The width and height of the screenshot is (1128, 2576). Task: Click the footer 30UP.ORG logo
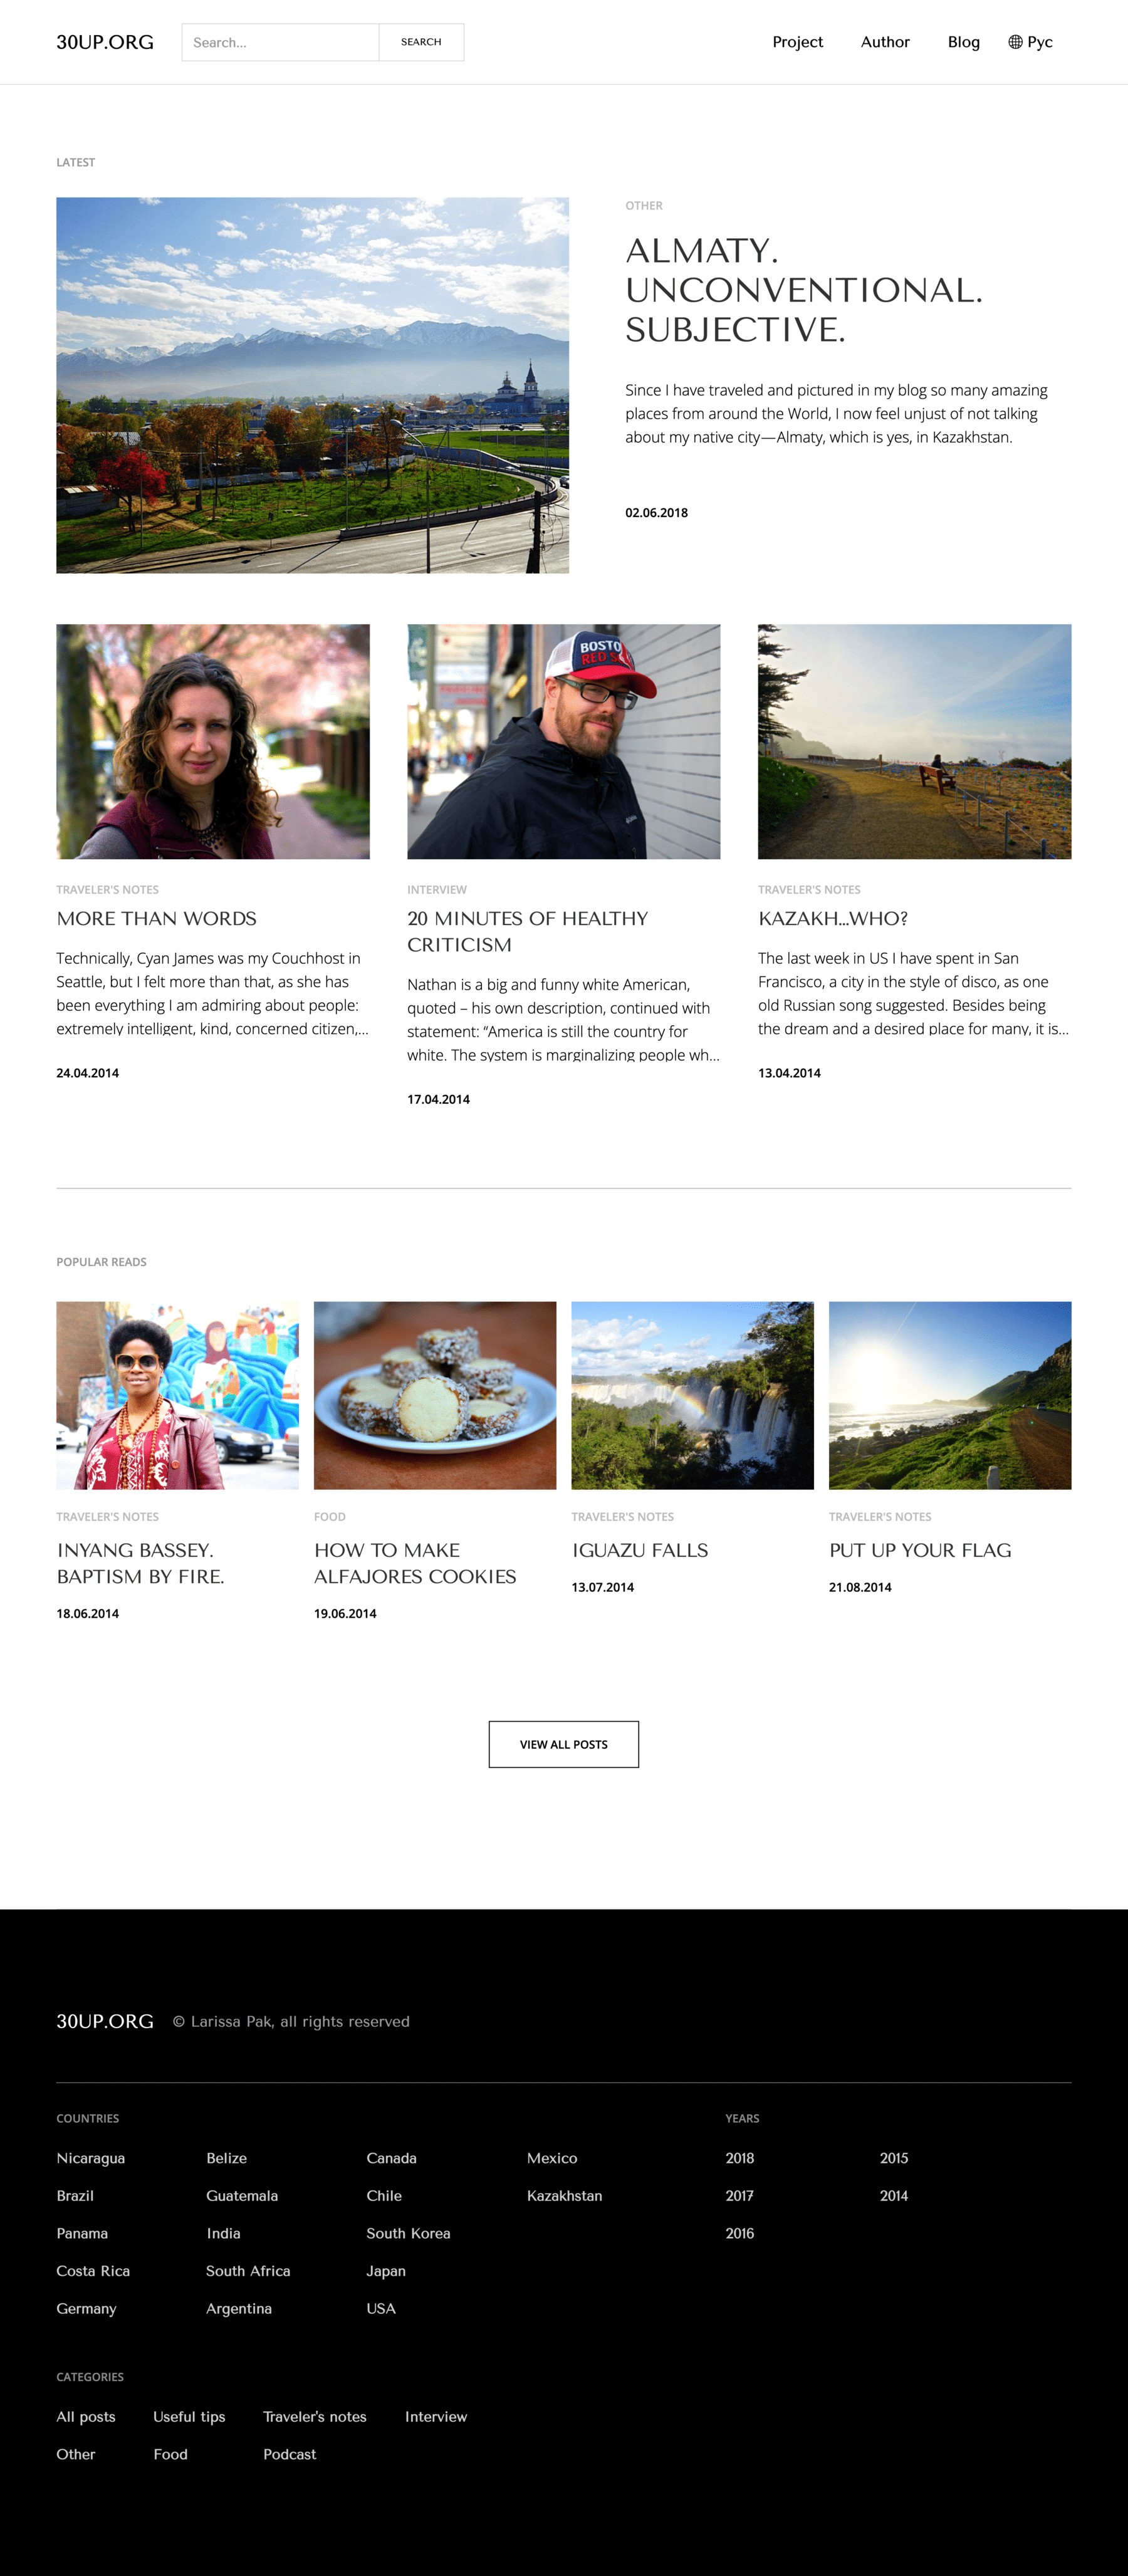[105, 2021]
